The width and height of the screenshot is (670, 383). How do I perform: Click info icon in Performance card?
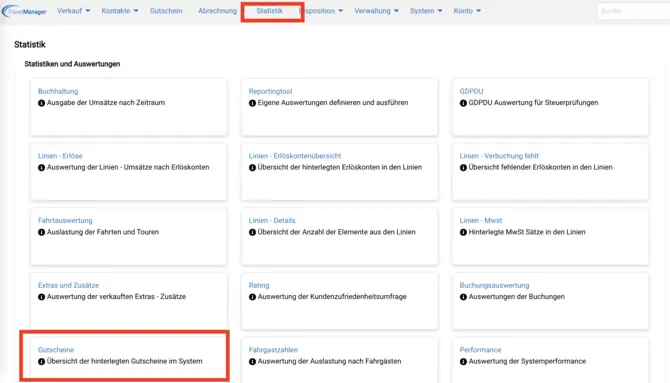(463, 361)
